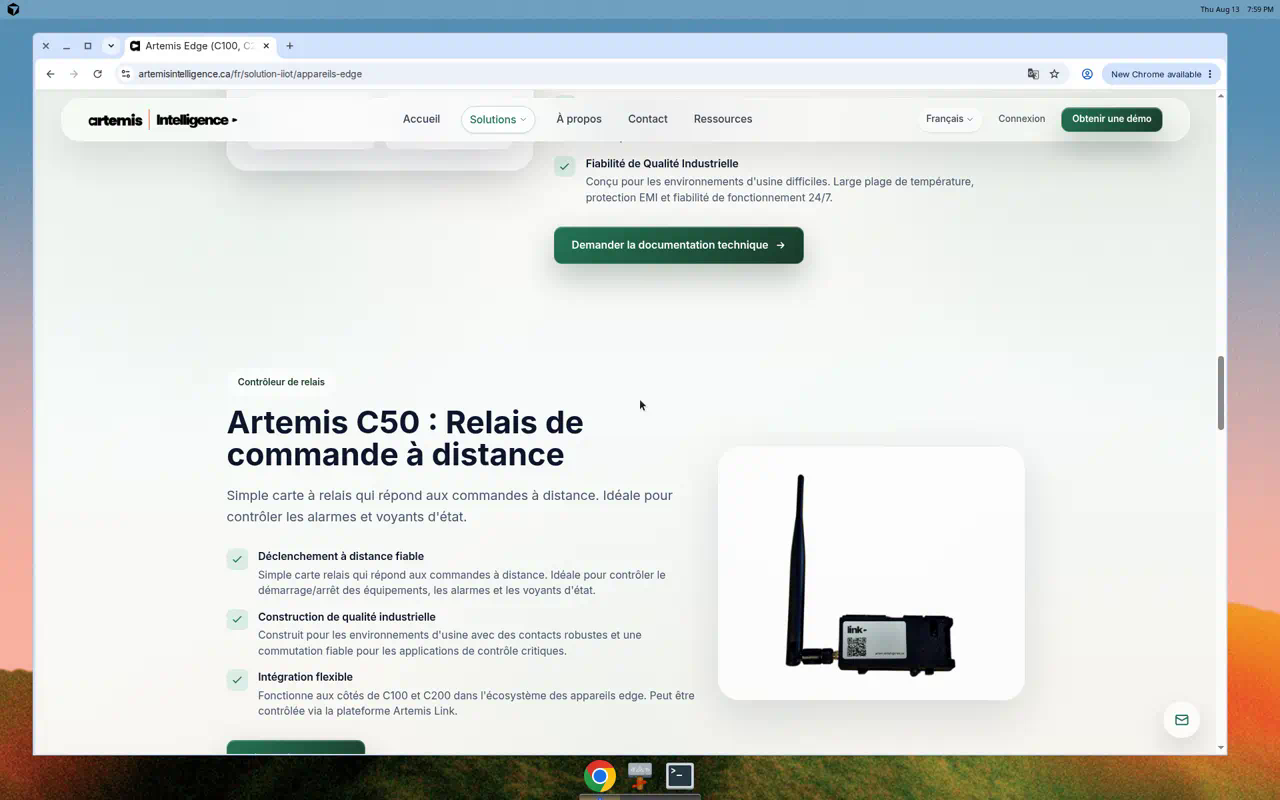Click the Artemis Intelligence logo
The height and width of the screenshot is (800, 1280).
163,119
